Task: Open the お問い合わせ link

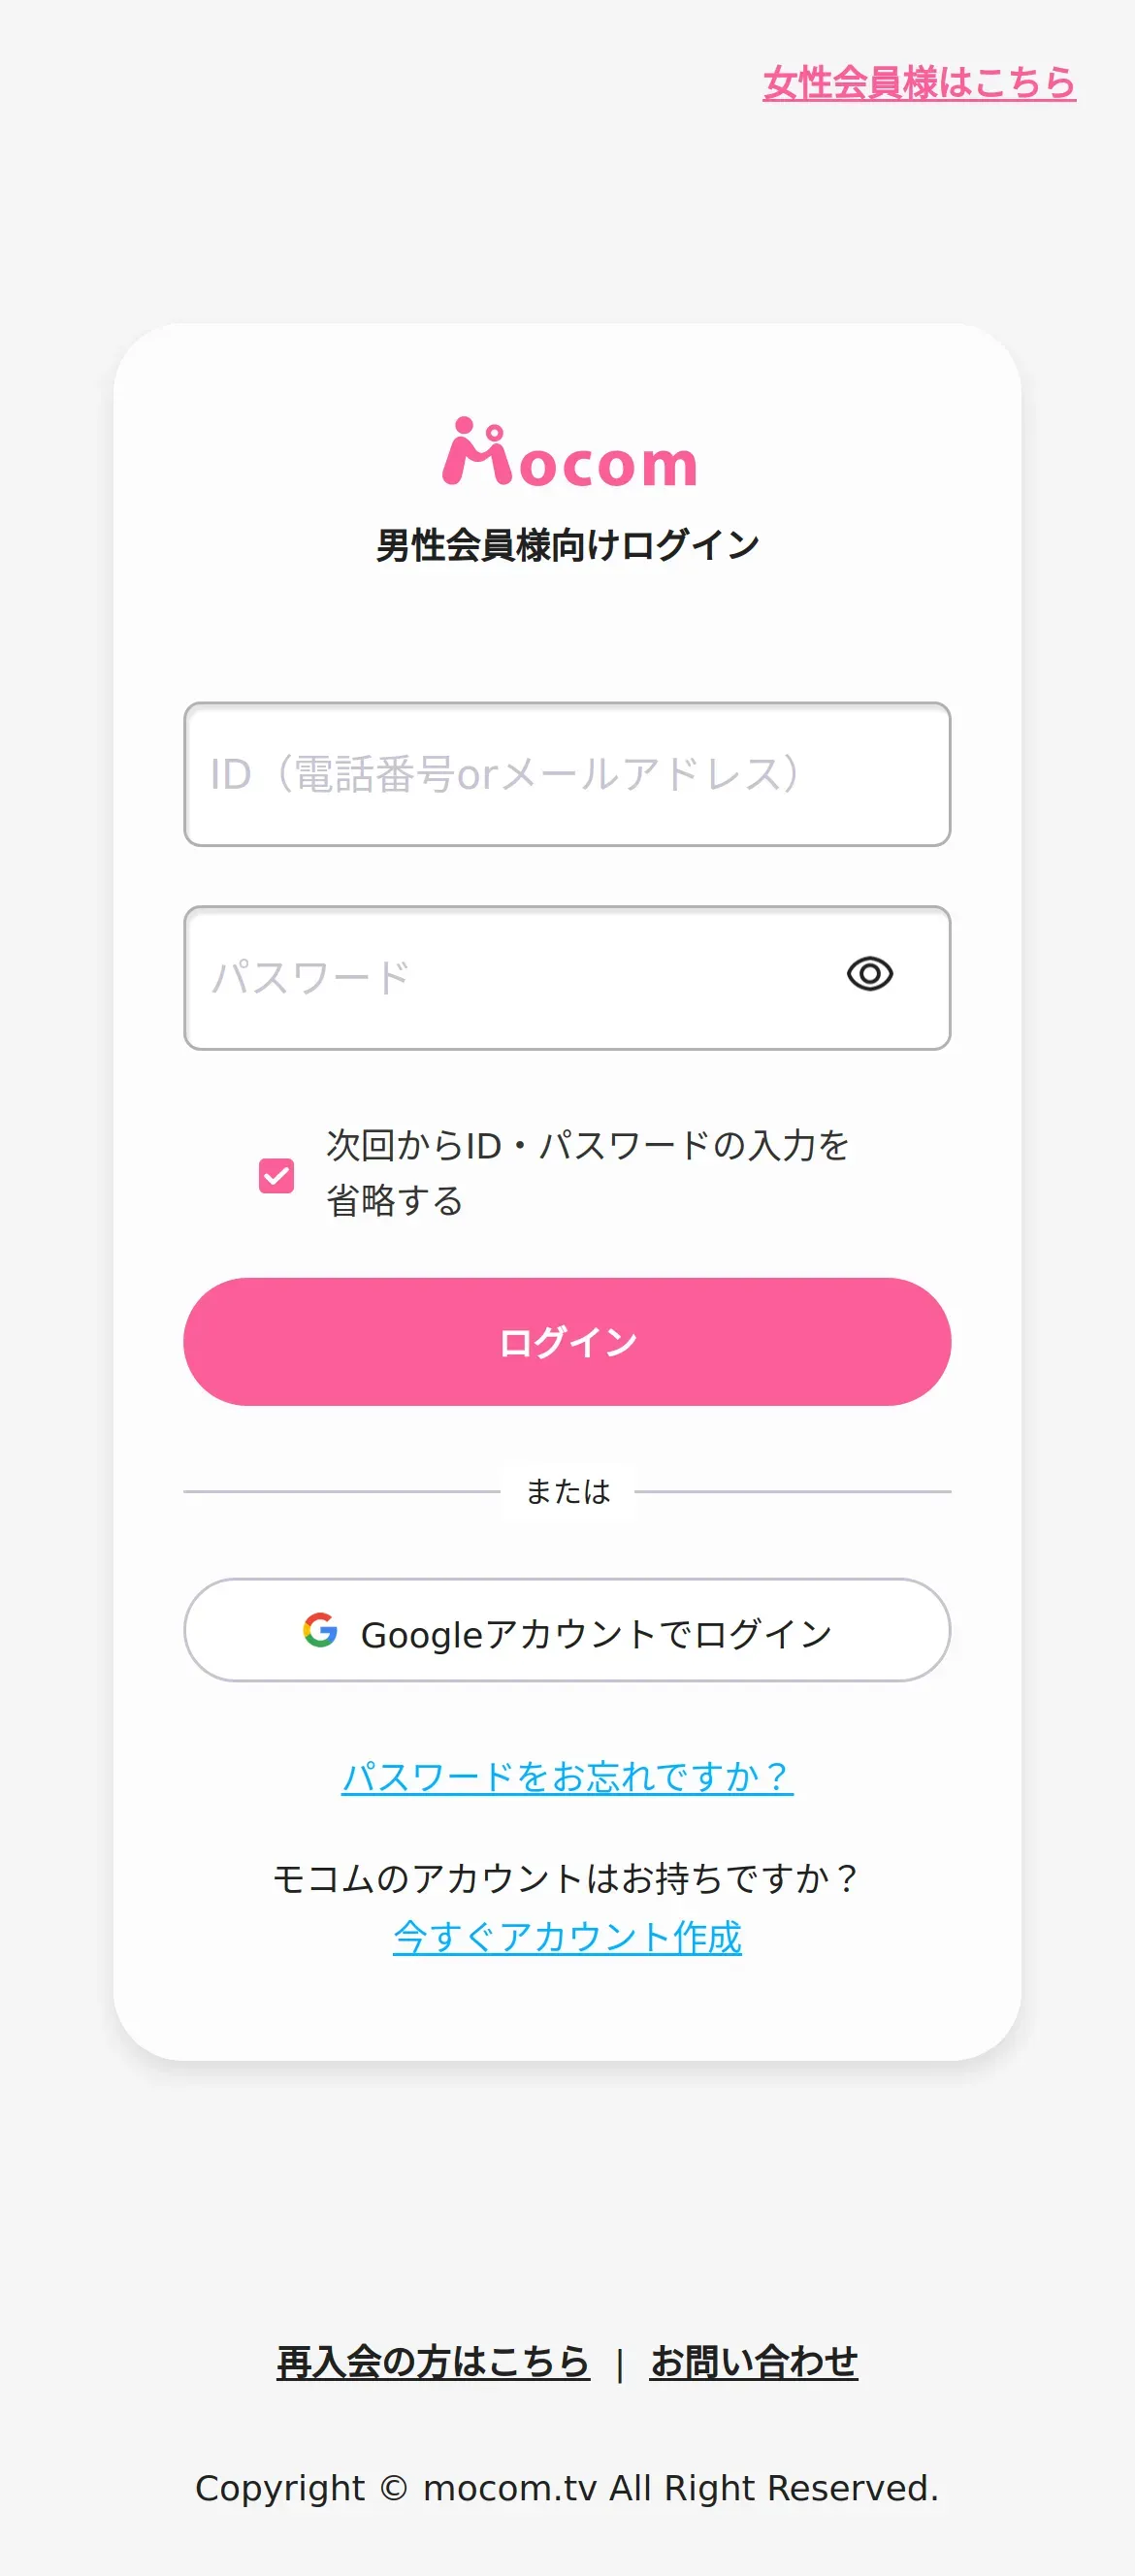Action: pos(754,2361)
